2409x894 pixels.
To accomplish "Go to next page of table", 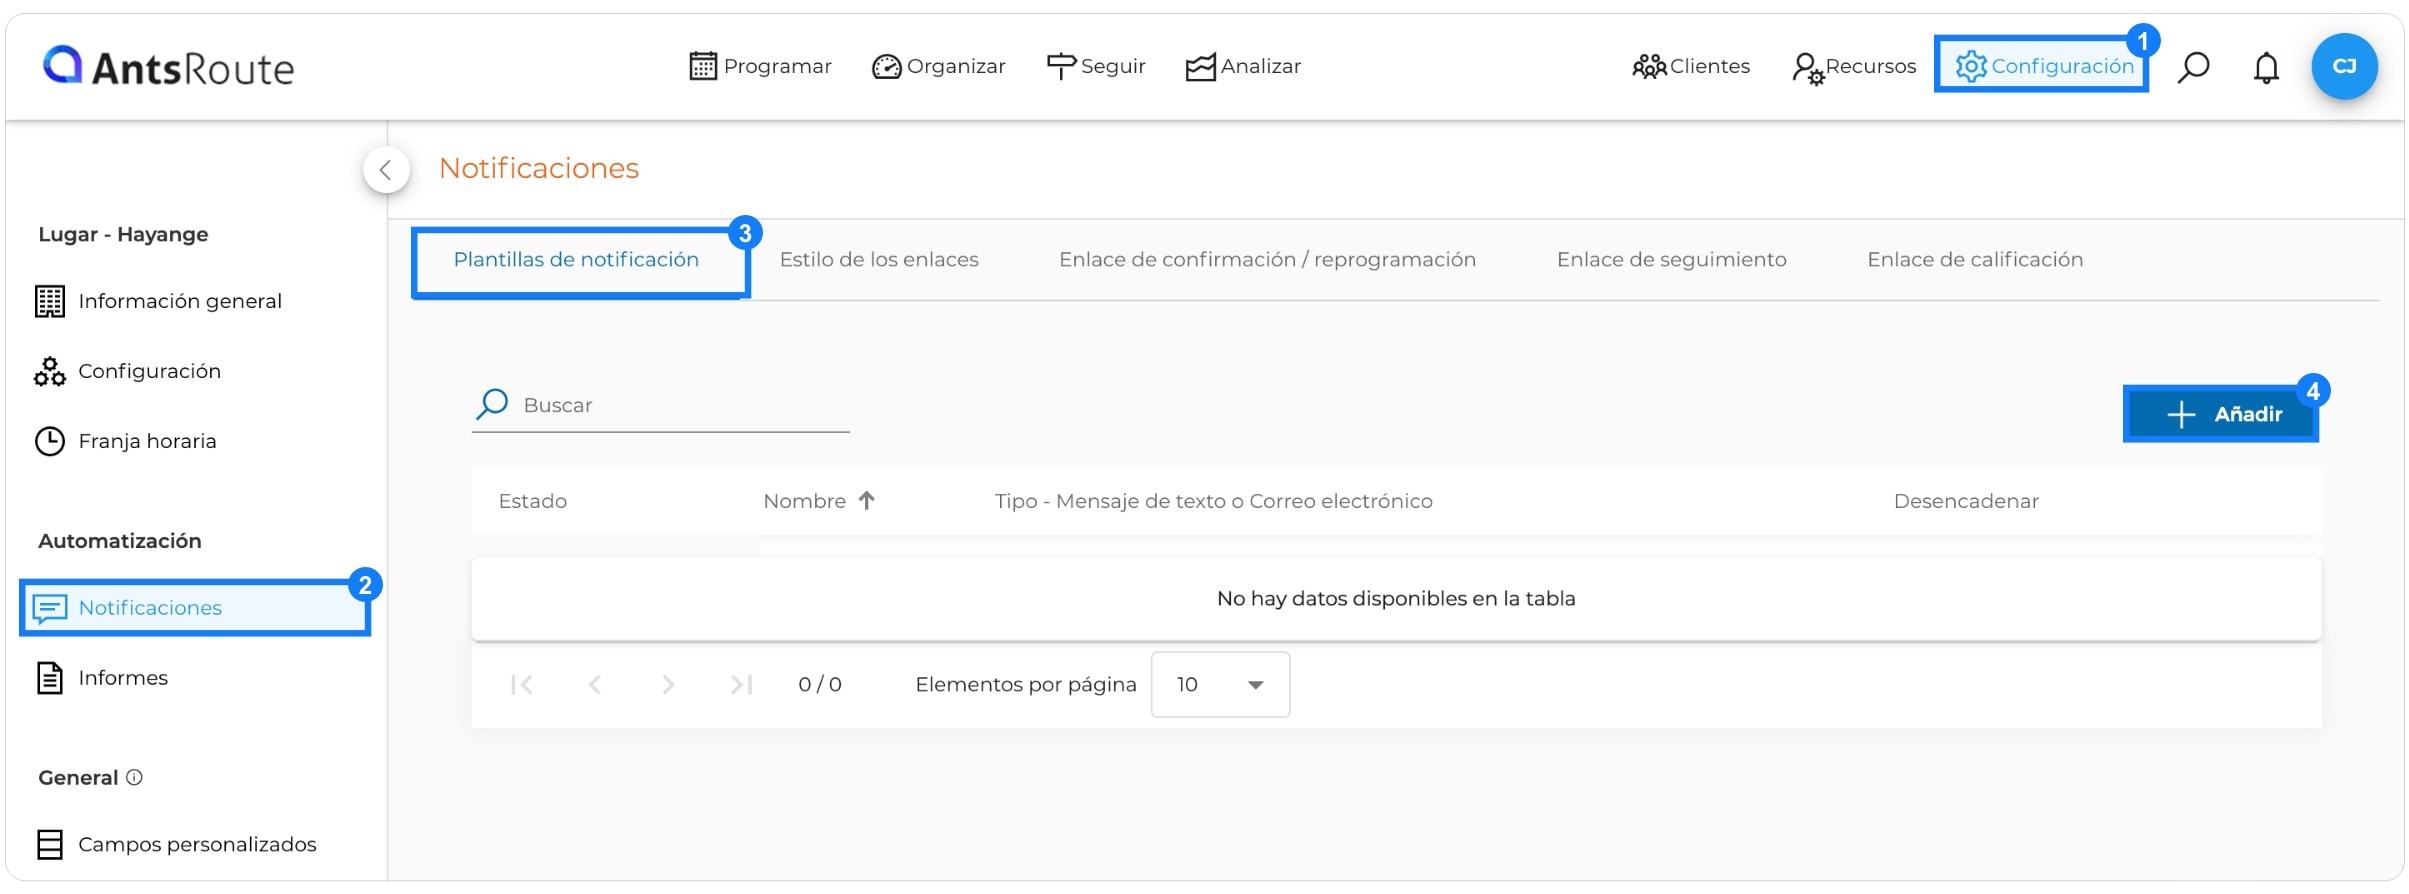I will pyautogui.click(x=668, y=685).
